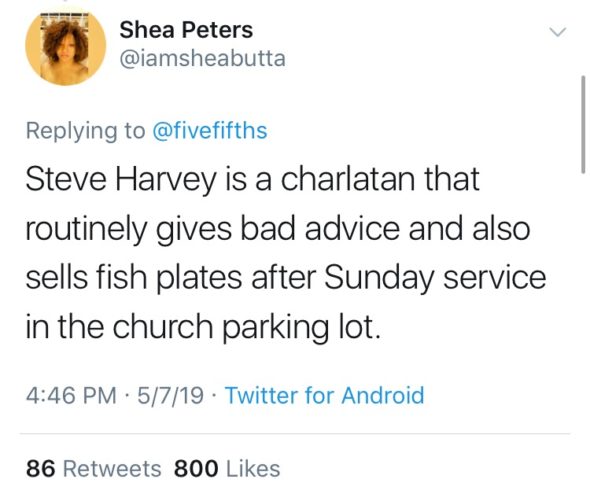The width and height of the screenshot is (590, 490).
Task: Open the 4:46 PM timestamp
Action: point(71,396)
